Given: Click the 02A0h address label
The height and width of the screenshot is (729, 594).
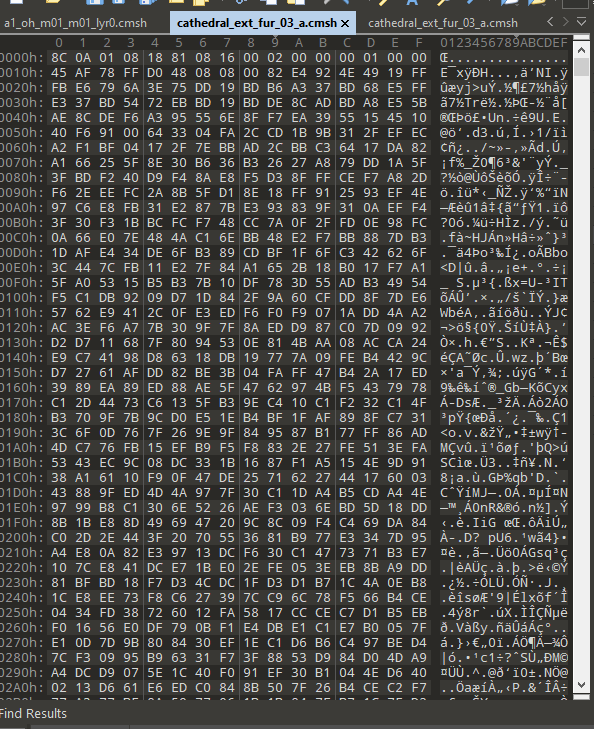Looking at the screenshot, I should coord(22,688).
